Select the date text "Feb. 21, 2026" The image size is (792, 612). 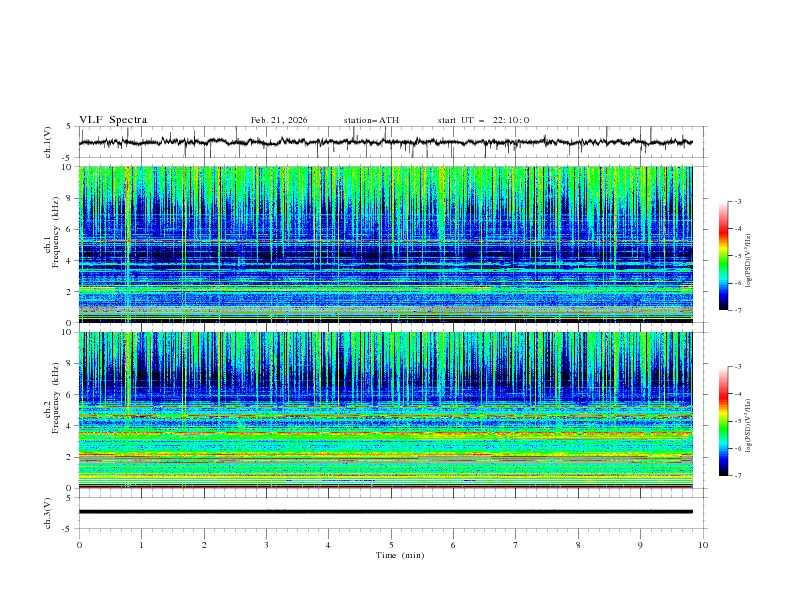click(279, 120)
